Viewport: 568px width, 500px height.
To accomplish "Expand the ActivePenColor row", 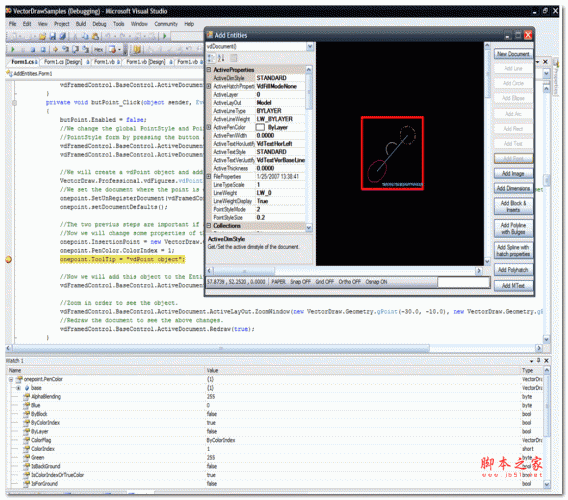I will 209,127.
